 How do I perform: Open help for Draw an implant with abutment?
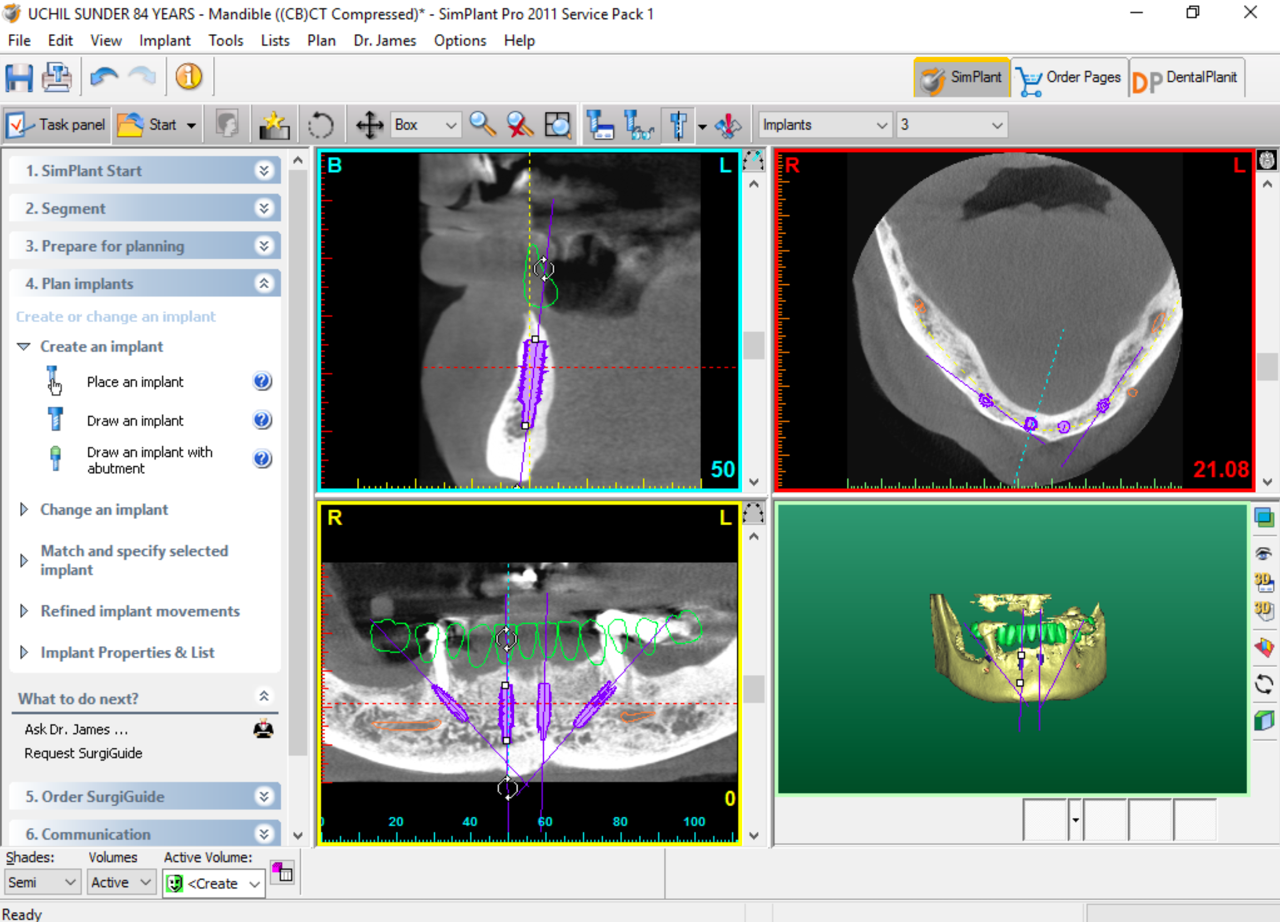[262, 459]
